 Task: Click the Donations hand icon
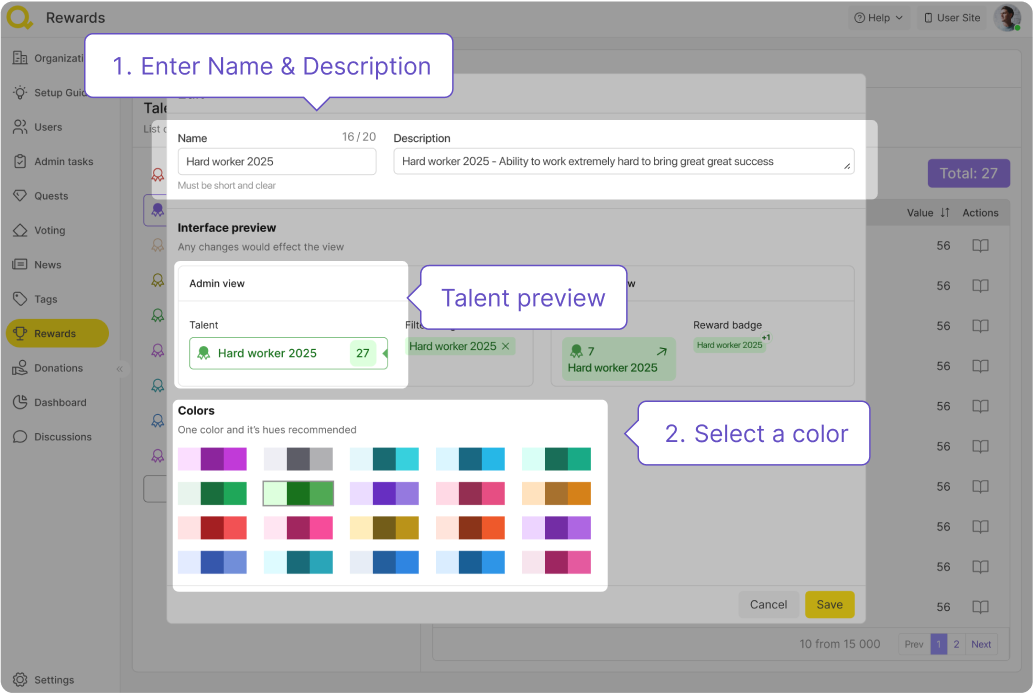(x=20, y=368)
